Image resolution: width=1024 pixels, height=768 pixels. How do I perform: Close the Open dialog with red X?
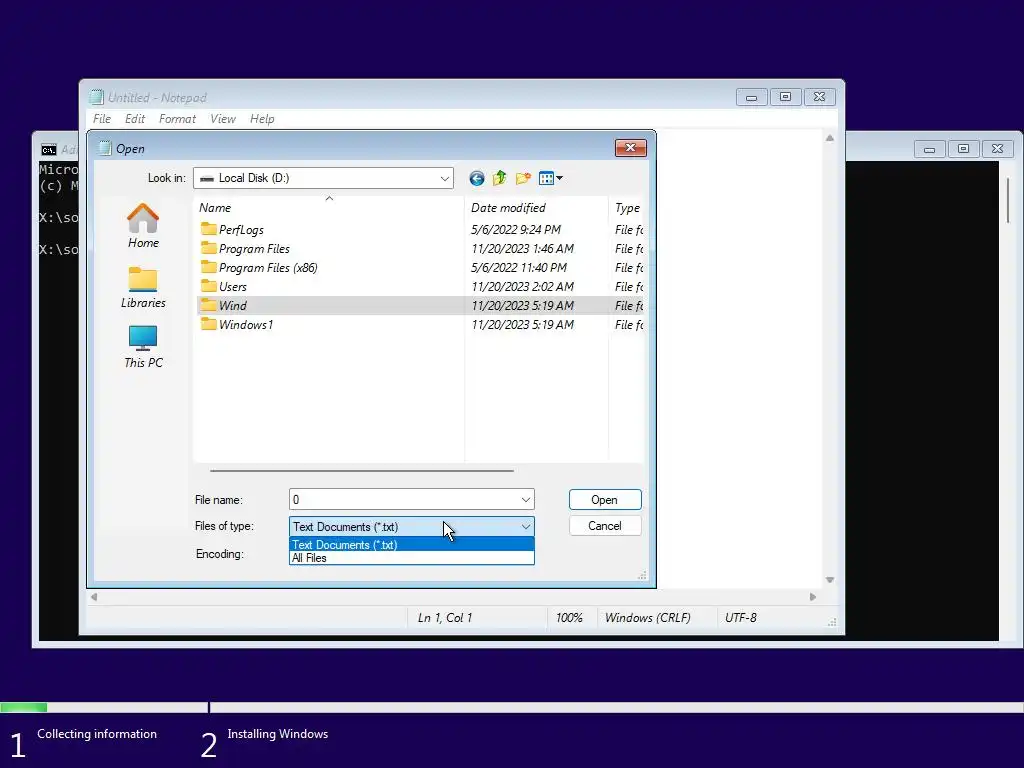coord(630,148)
